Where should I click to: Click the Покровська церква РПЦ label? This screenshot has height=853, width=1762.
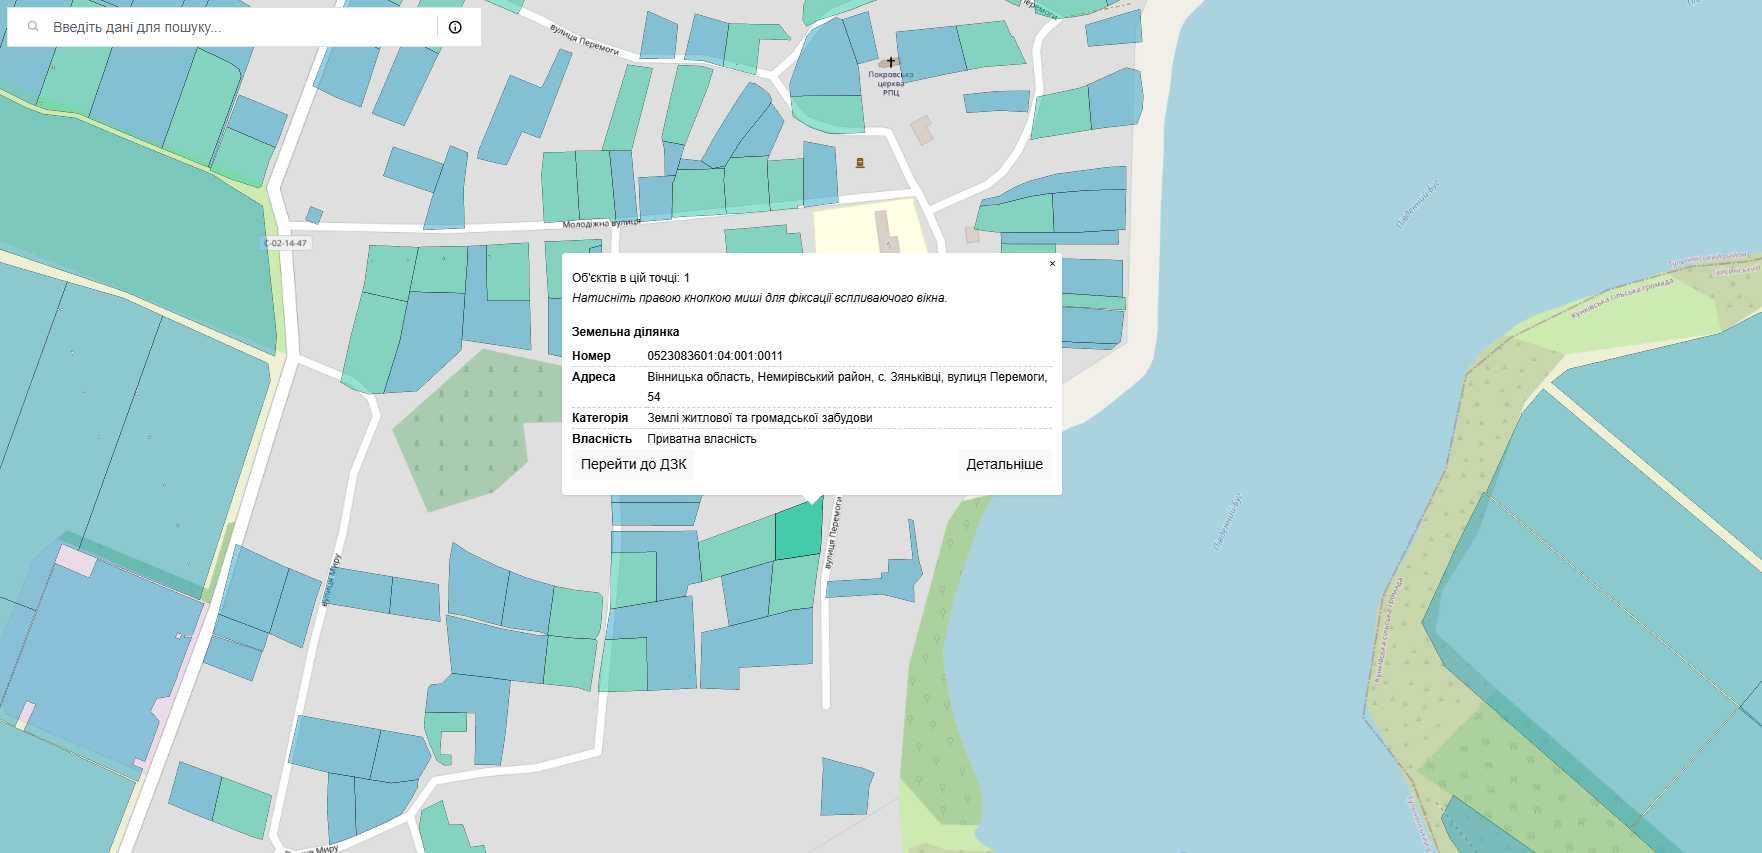click(x=890, y=83)
